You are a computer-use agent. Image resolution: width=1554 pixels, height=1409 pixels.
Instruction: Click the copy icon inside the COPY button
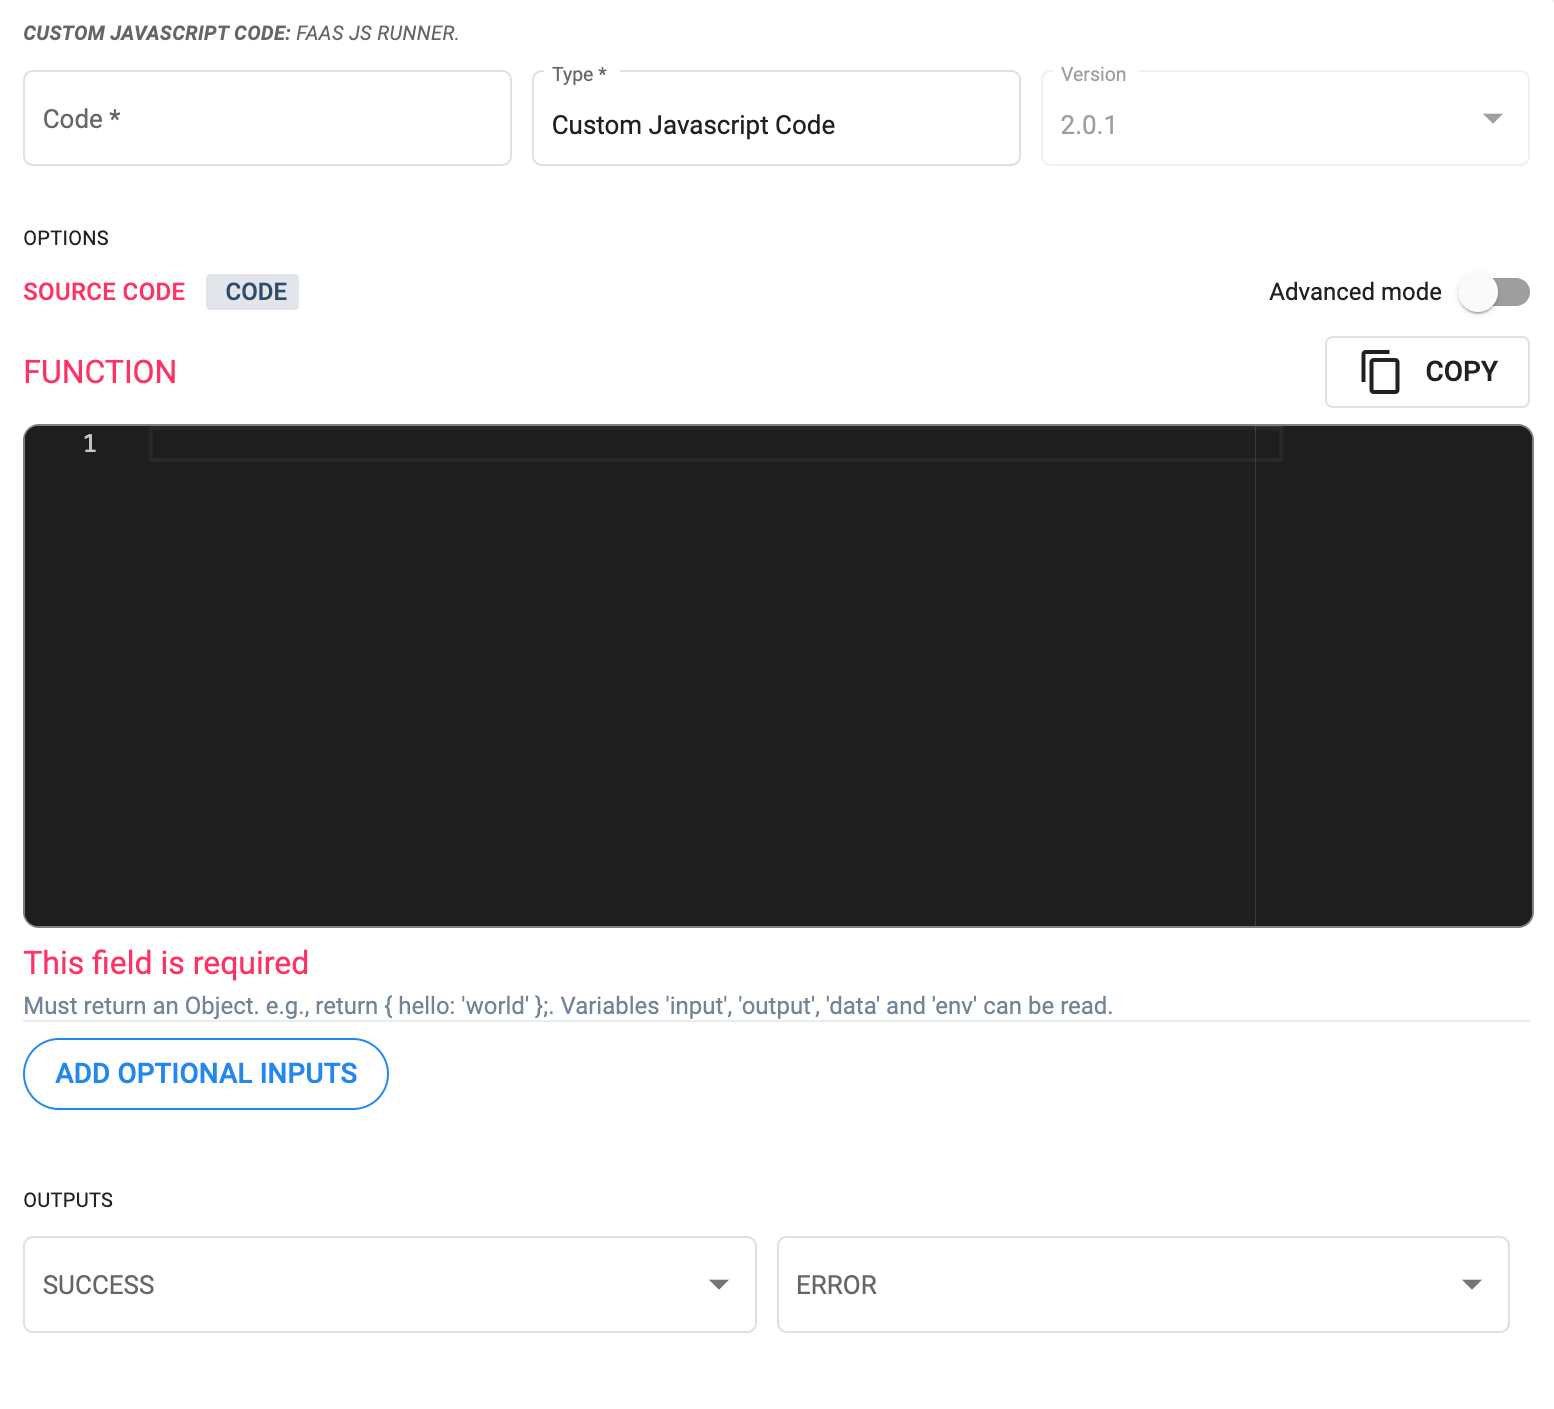(1381, 372)
